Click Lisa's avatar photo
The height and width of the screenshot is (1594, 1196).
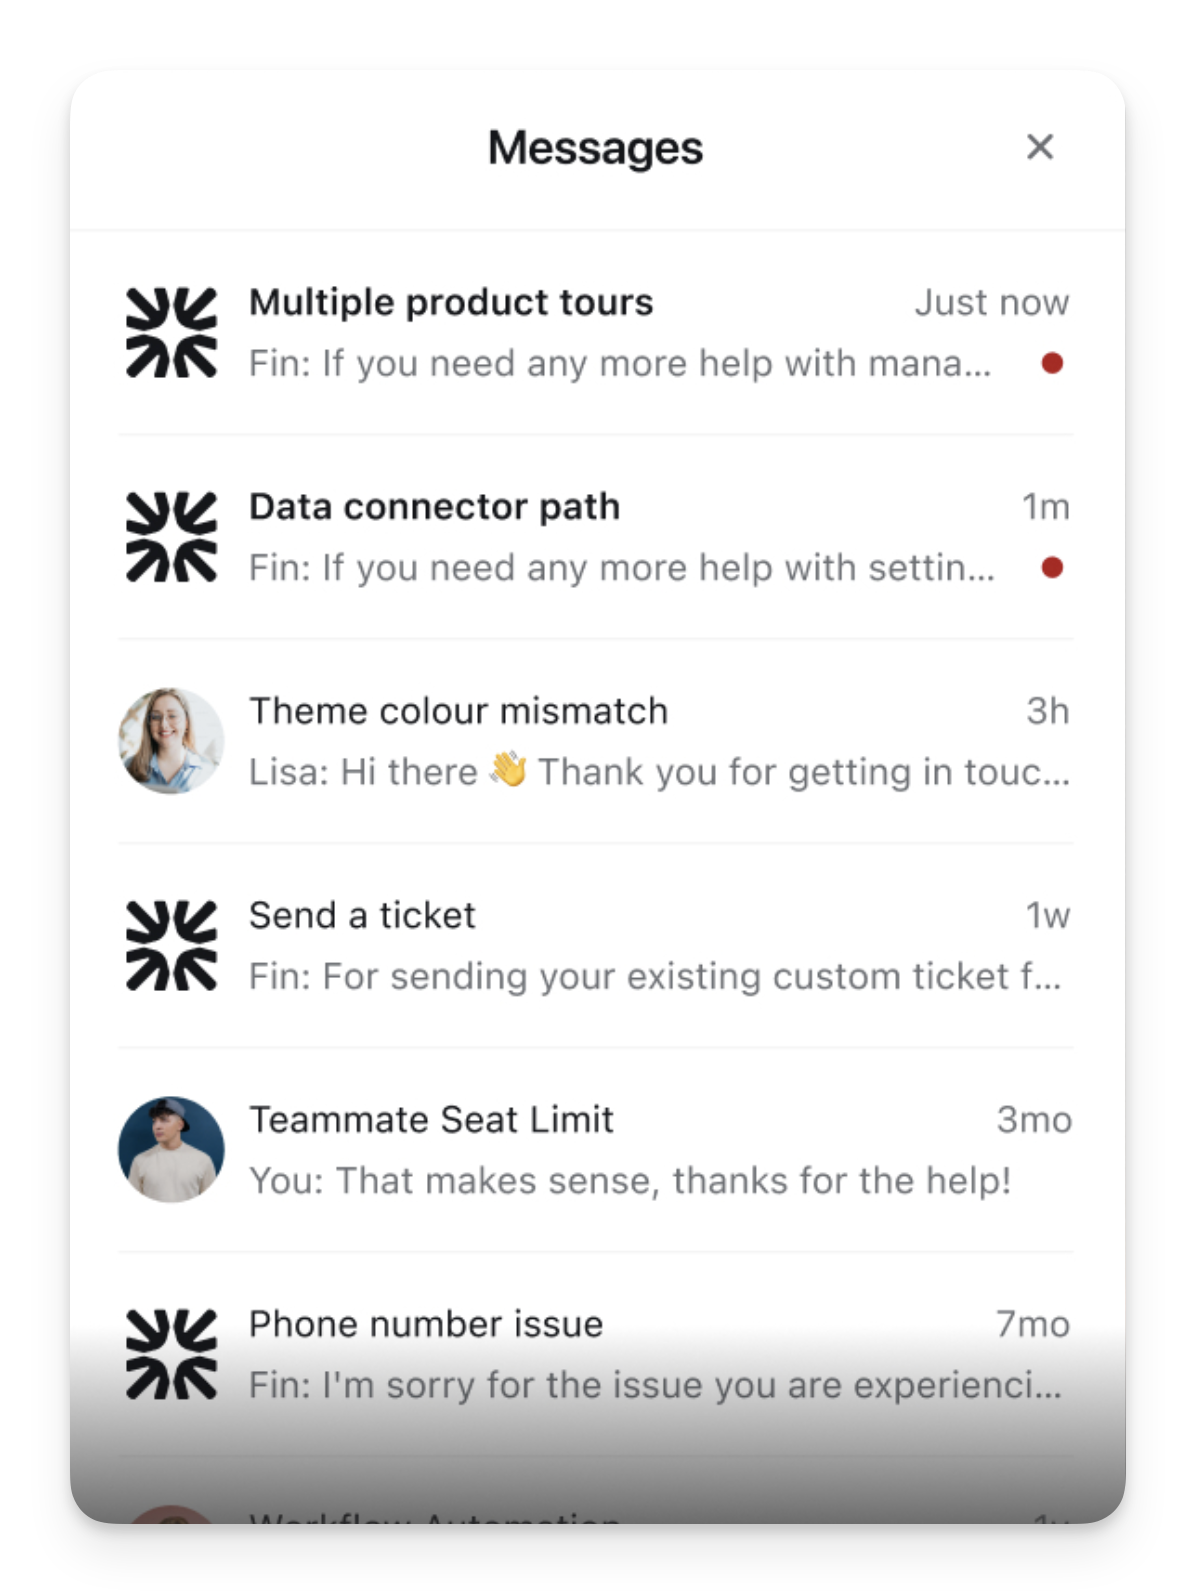171,741
